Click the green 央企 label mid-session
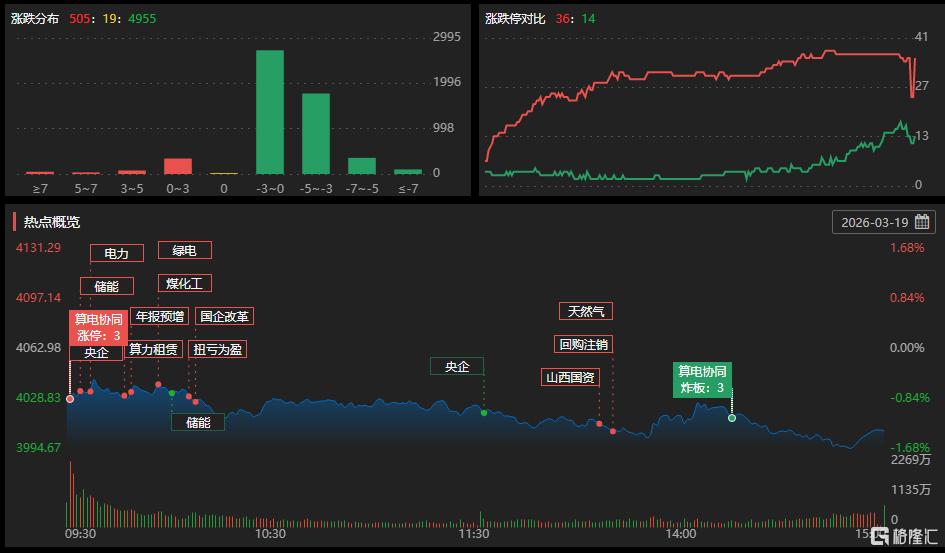The image size is (945, 553). pos(457,366)
